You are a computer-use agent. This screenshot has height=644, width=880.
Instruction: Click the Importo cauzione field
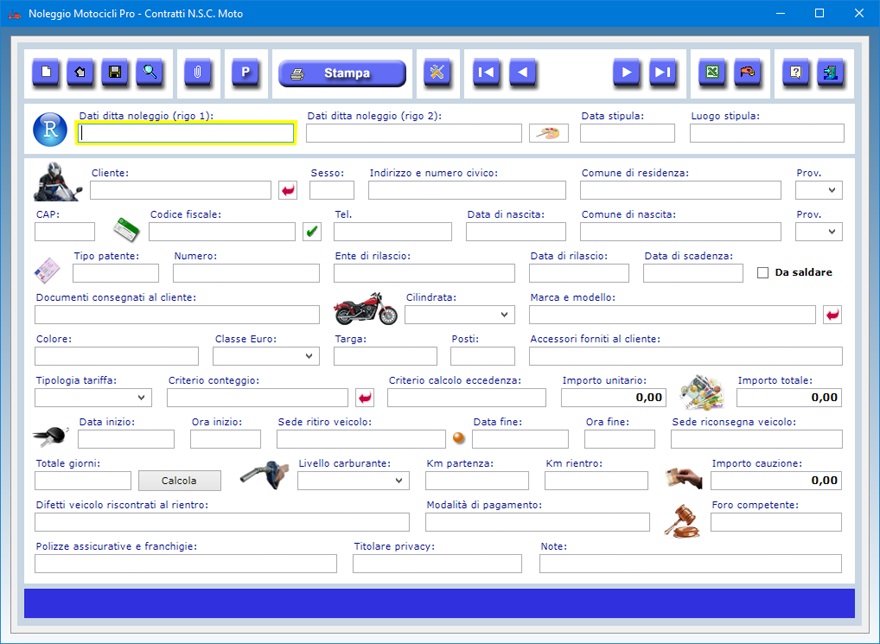[x=776, y=481]
